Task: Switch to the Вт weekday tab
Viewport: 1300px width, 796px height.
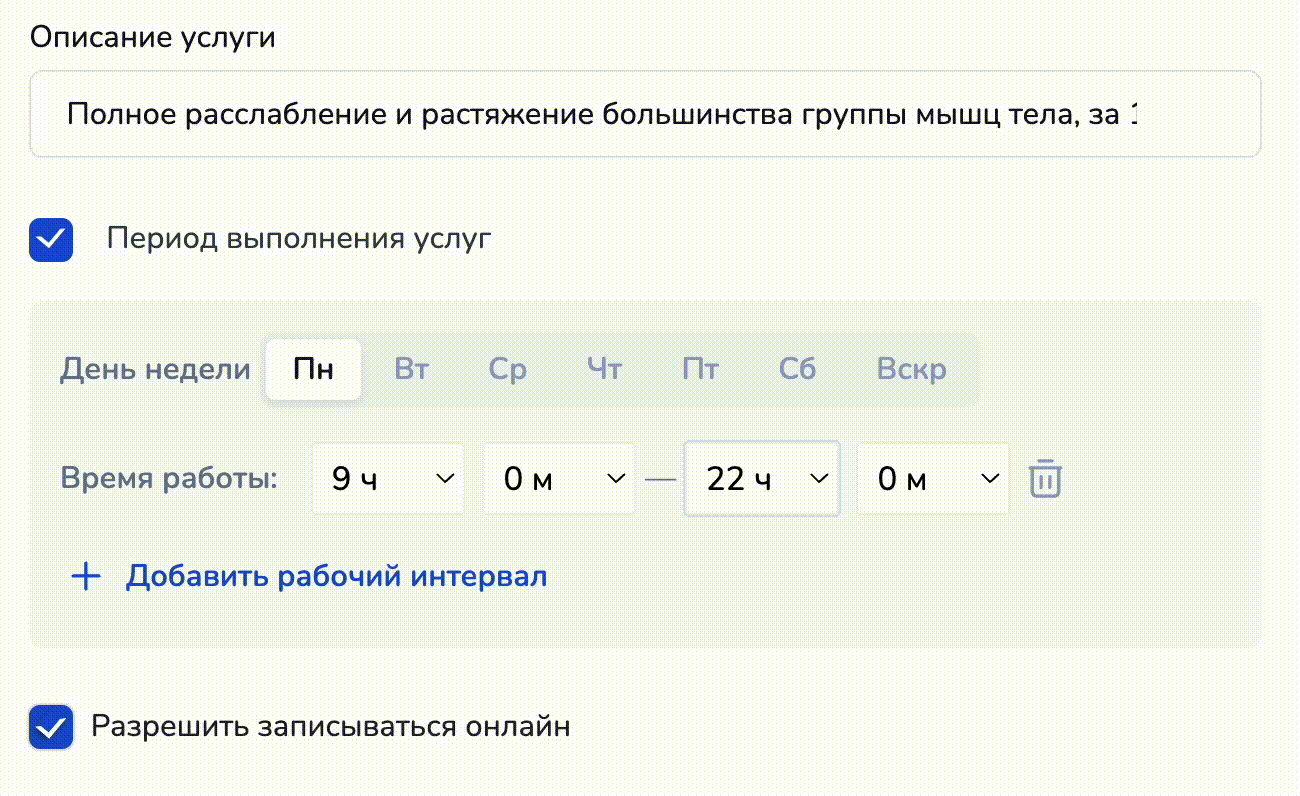Action: tap(411, 370)
